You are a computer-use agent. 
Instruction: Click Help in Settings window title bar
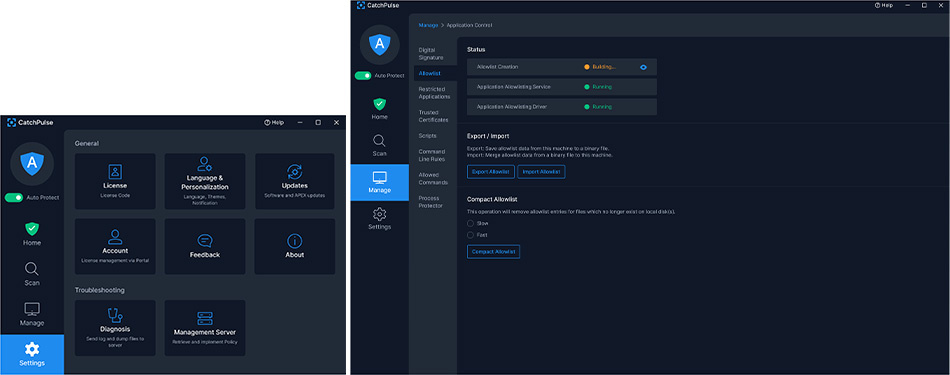click(274, 122)
